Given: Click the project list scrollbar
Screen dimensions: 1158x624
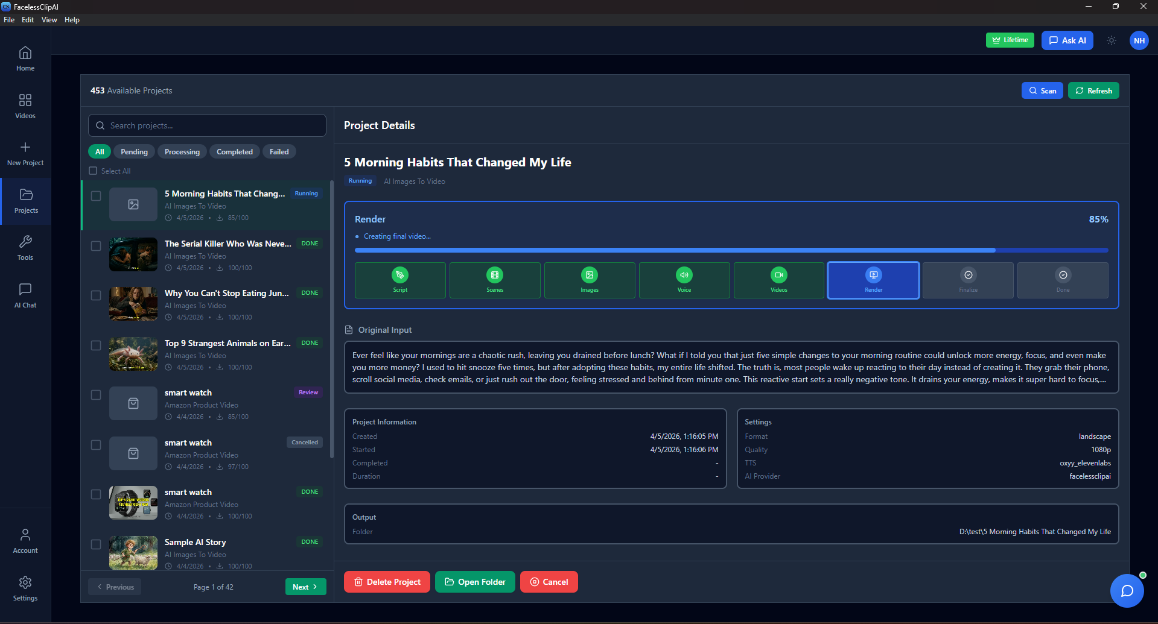Looking at the screenshot, I should tap(331, 318).
